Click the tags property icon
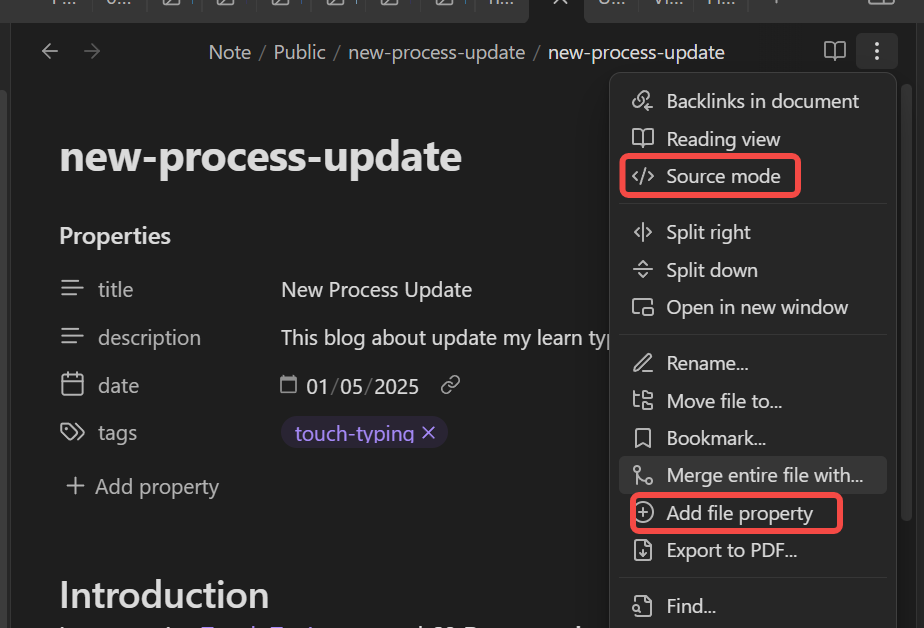 tap(72, 433)
